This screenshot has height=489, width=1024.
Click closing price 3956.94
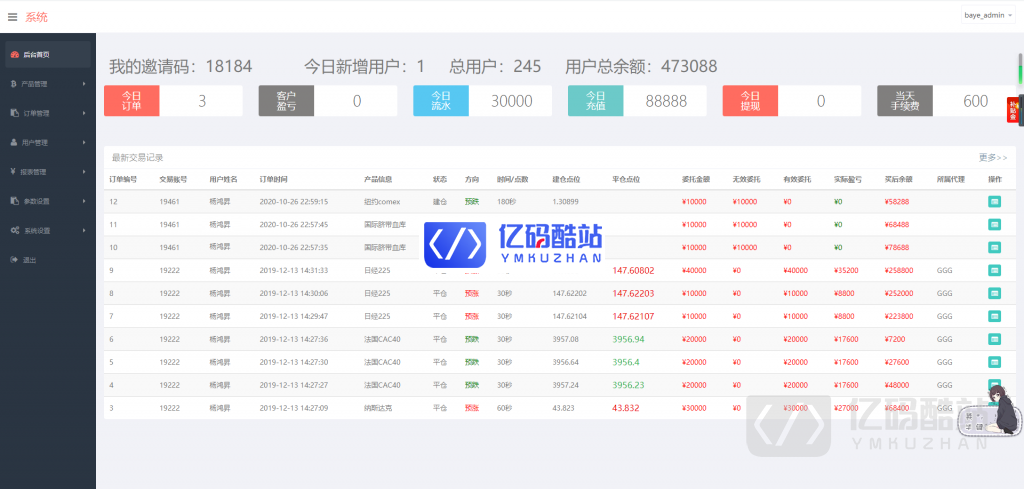click(x=628, y=339)
